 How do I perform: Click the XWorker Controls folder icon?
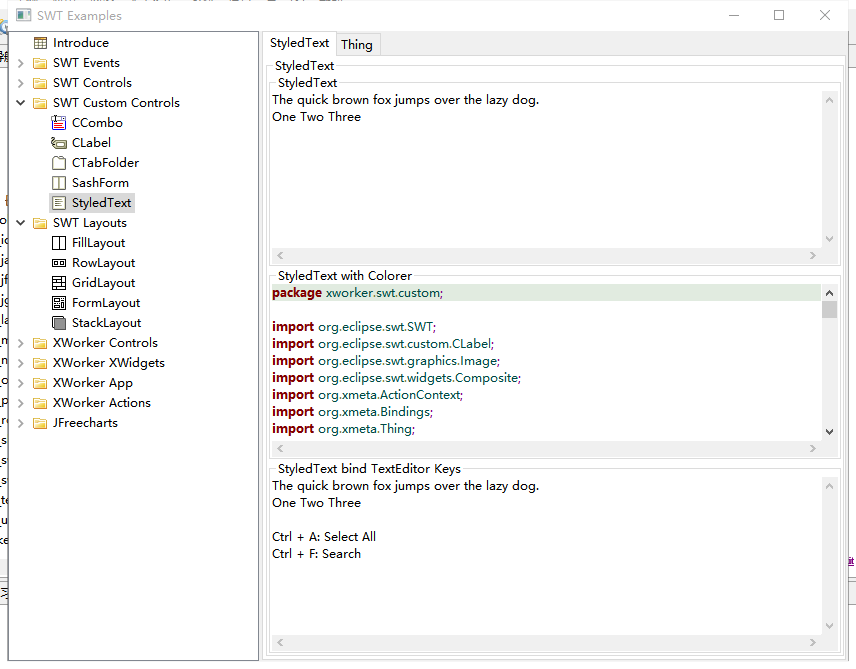click(x=40, y=344)
